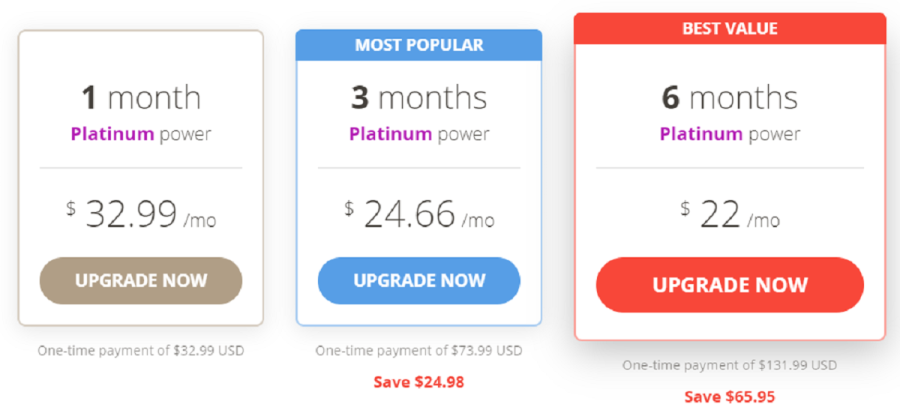900x416 pixels.
Task: Choose the 3 months plan heading
Action: coord(419,98)
